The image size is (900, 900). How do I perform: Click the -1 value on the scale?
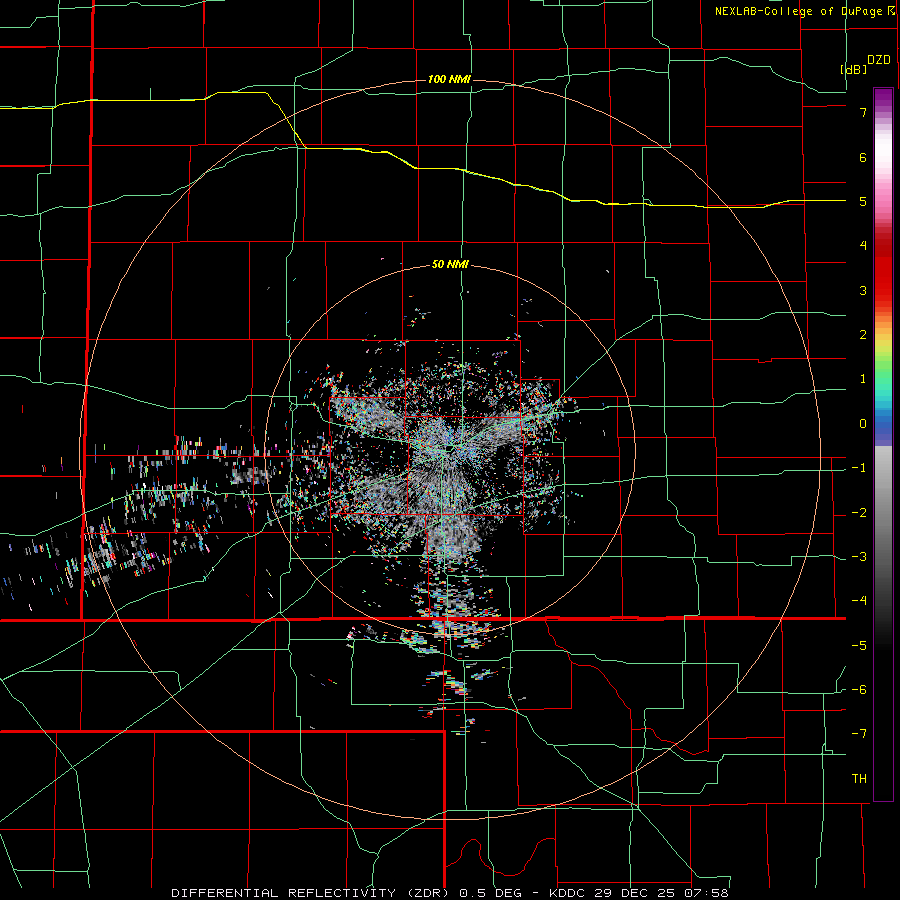(859, 468)
